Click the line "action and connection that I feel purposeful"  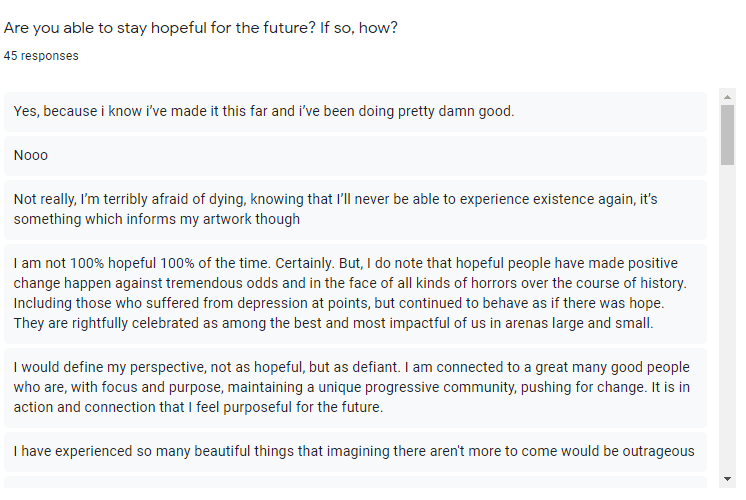pyautogui.click(x=198, y=407)
